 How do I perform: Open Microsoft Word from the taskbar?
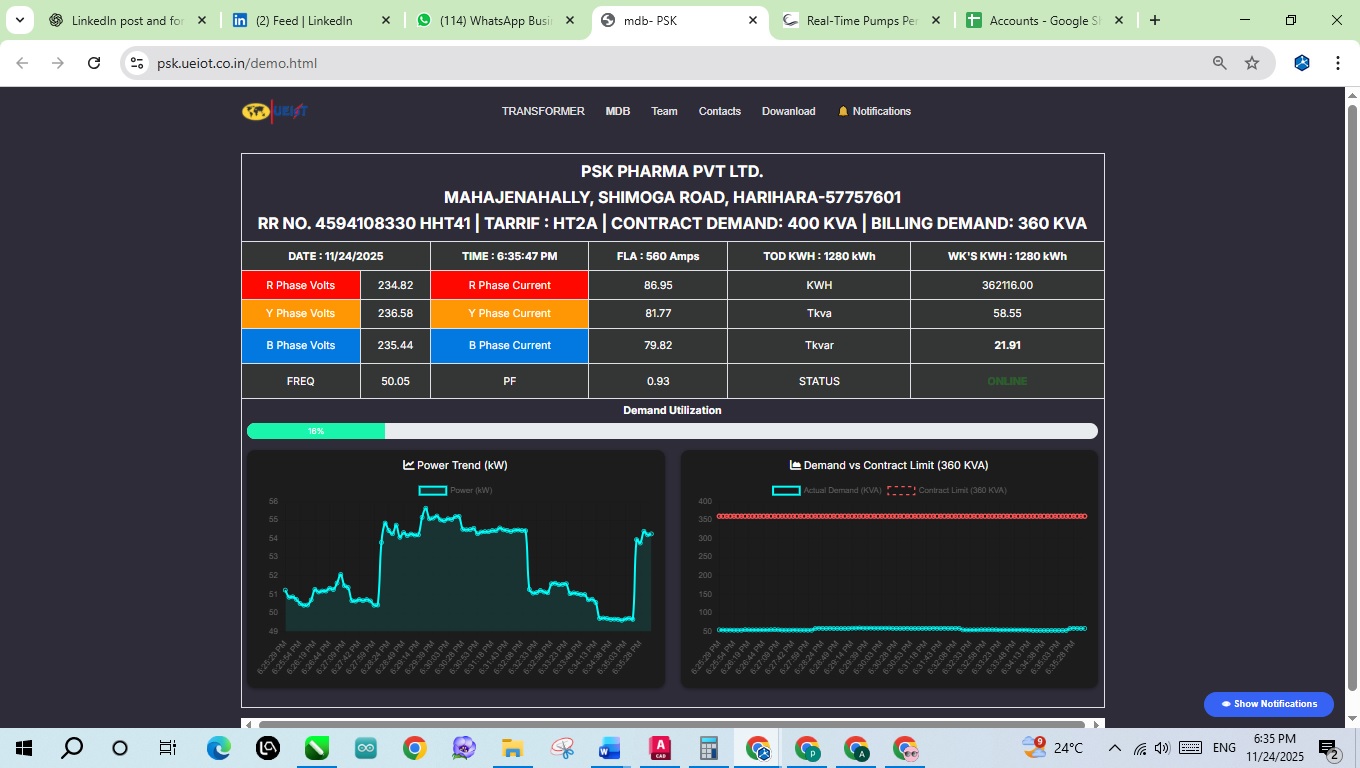(x=610, y=747)
